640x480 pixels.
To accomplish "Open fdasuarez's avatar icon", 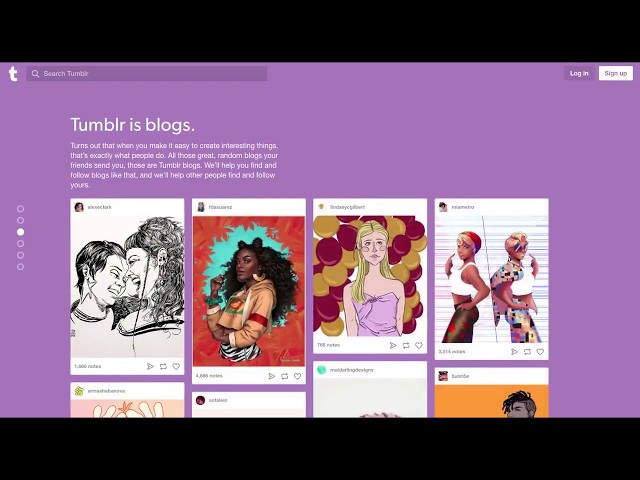I will 200,207.
